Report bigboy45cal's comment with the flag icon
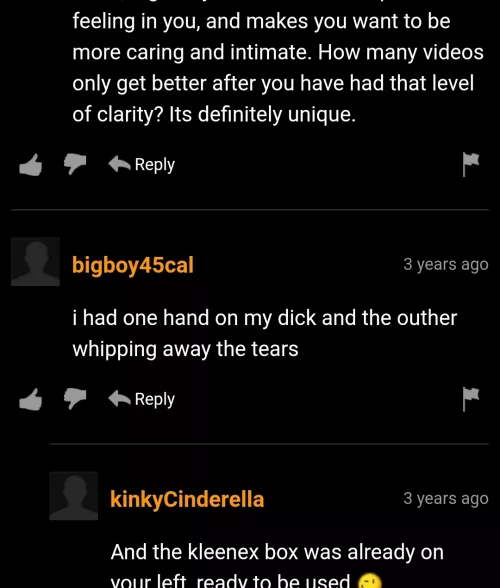Image resolution: width=500 pixels, height=588 pixels. tap(471, 399)
